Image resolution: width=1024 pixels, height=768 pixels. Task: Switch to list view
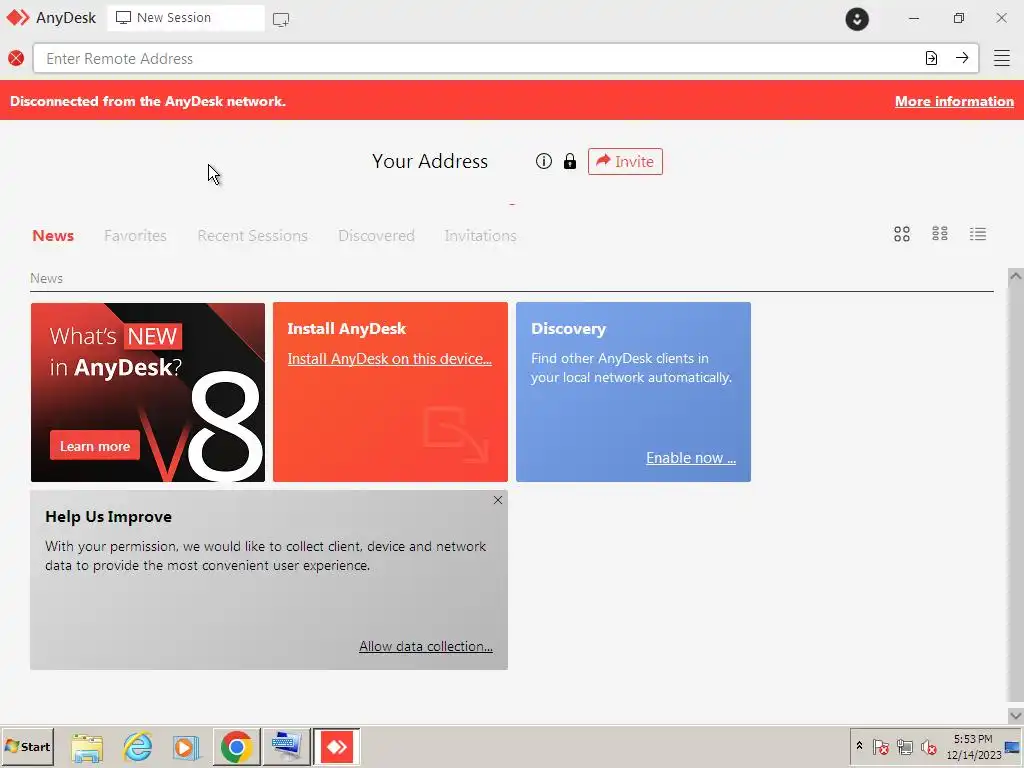pos(978,234)
